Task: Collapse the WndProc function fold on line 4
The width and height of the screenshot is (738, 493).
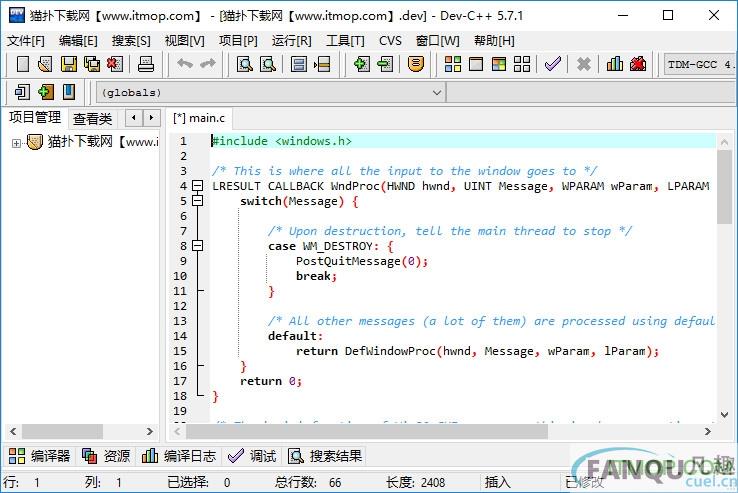Action: [x=197, y=186]
